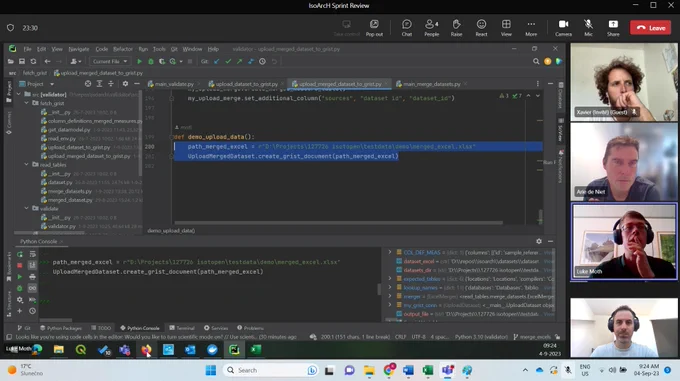Rerun the Python console
The image size is (680, 381).
pos(20,254)
